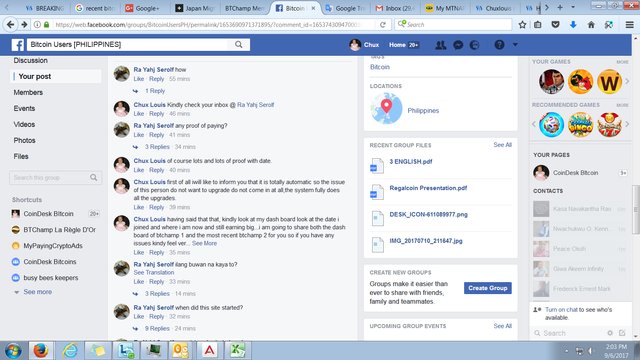Expand 3 Replies from 34 mins ago
This screenshot has height=360, width=640.
pos(157,147)
